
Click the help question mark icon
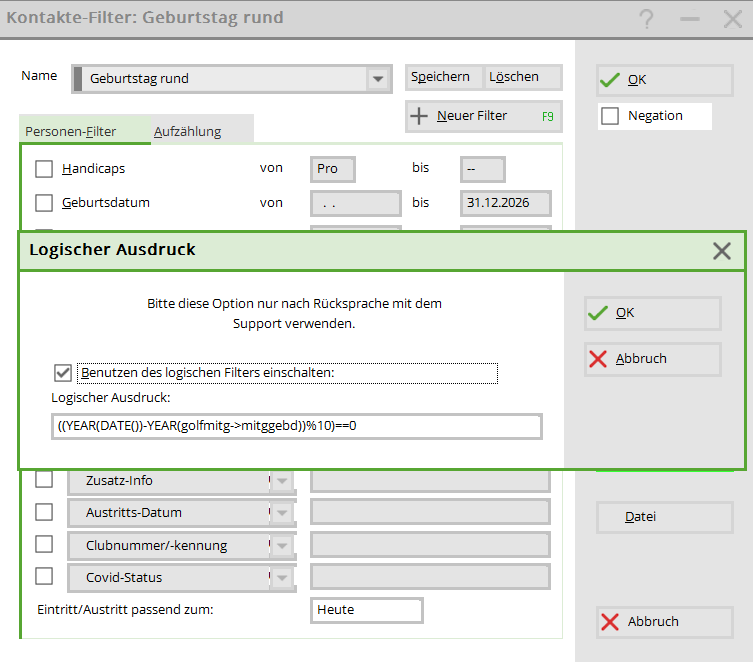pyautogui.click(x=647, y=19)
